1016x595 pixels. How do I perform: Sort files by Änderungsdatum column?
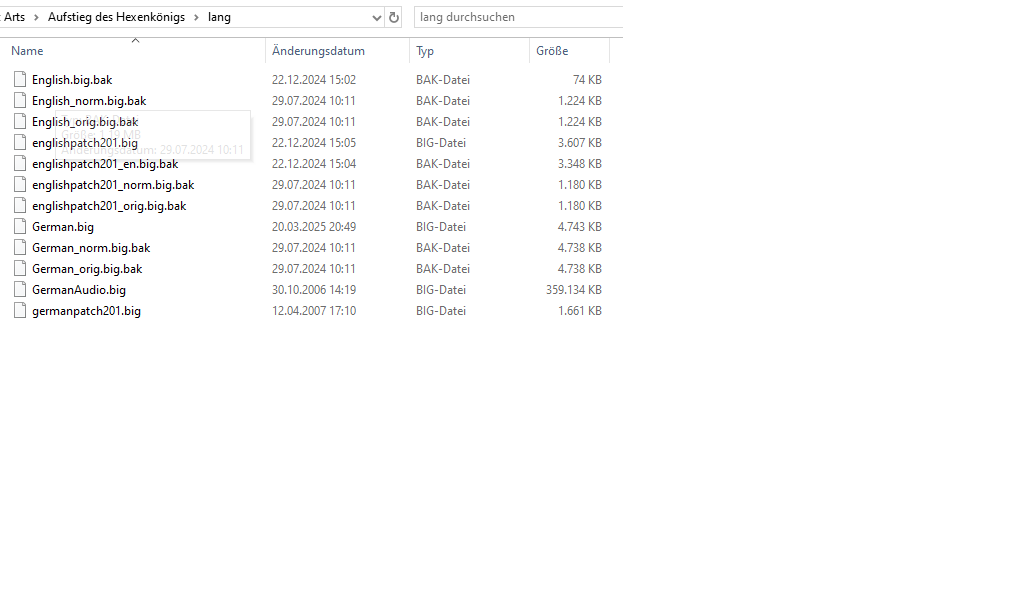pos(318,51)
